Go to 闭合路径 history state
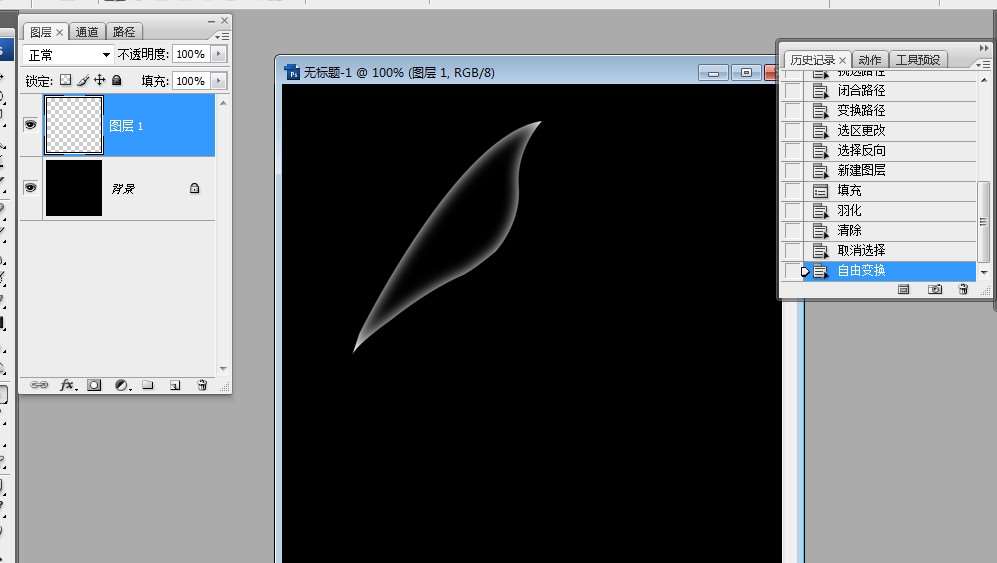 (x=890, y=90)
